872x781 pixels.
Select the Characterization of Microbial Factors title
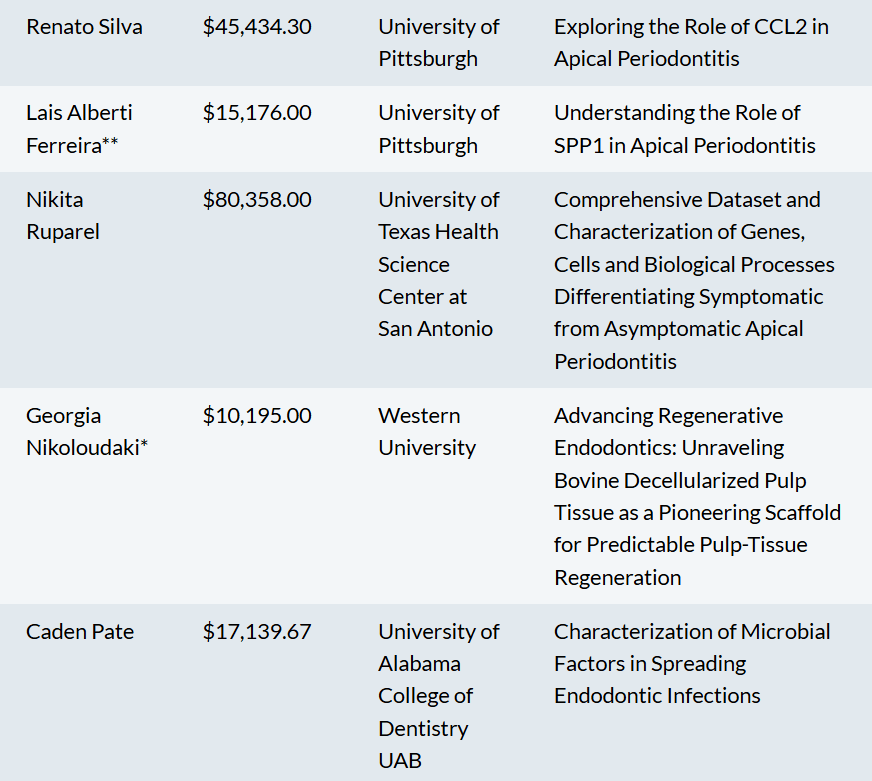click(x=692, y=663)
